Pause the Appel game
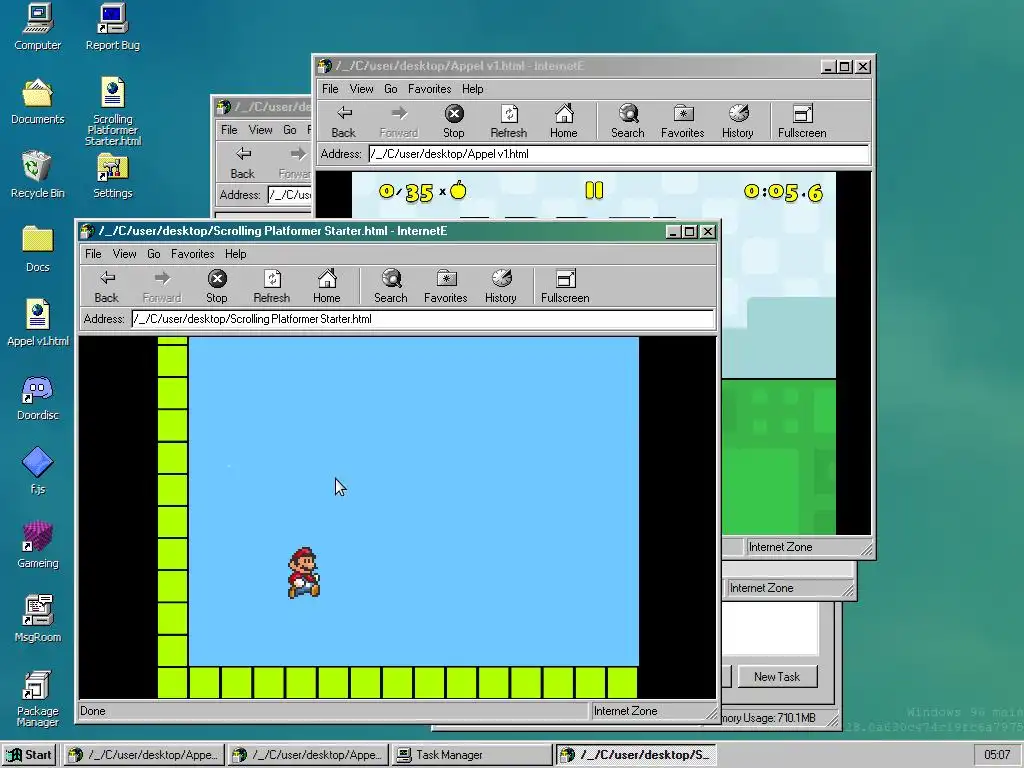 point(594,190)
